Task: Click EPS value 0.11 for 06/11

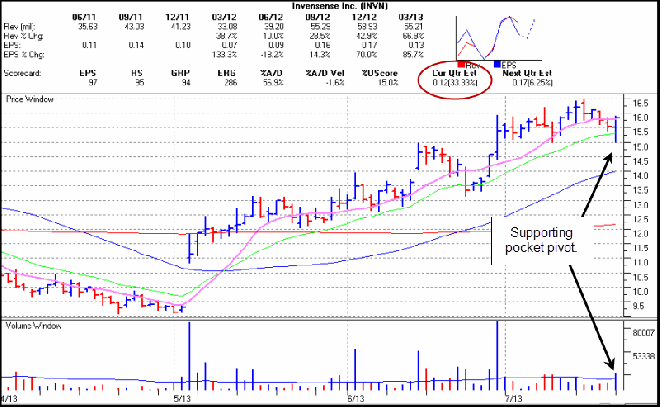Action: 89,45
